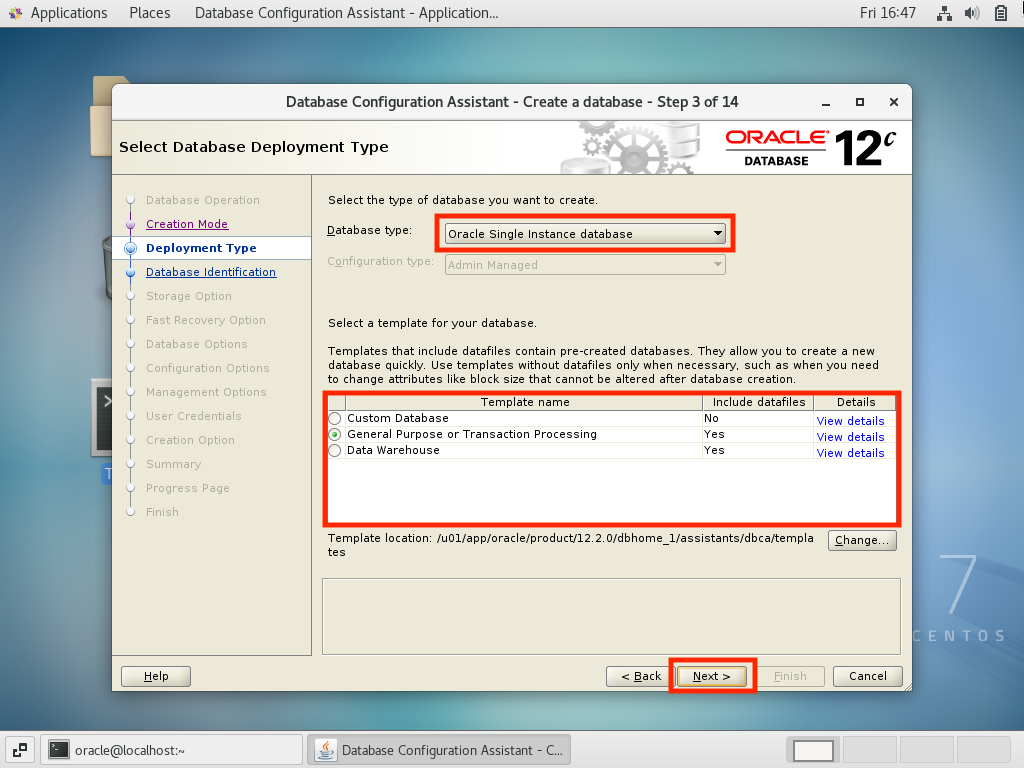Viewport: 1024px width, 768px height.
Task: Select the first workspace in switcher
Action: (813, 750)
